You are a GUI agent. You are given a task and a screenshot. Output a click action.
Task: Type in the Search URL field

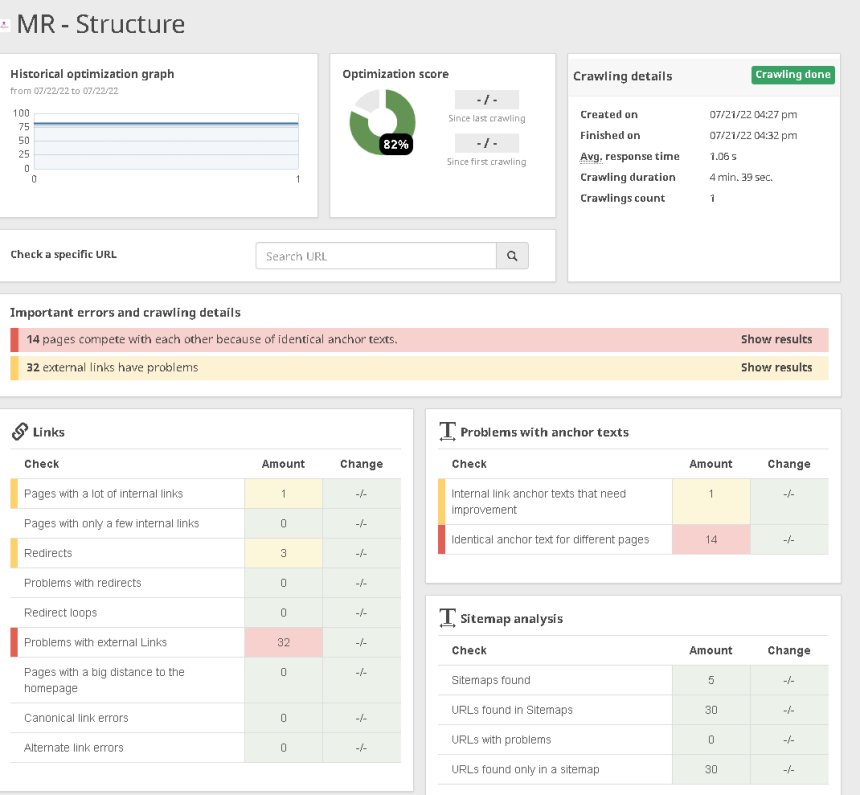[376, 256]
